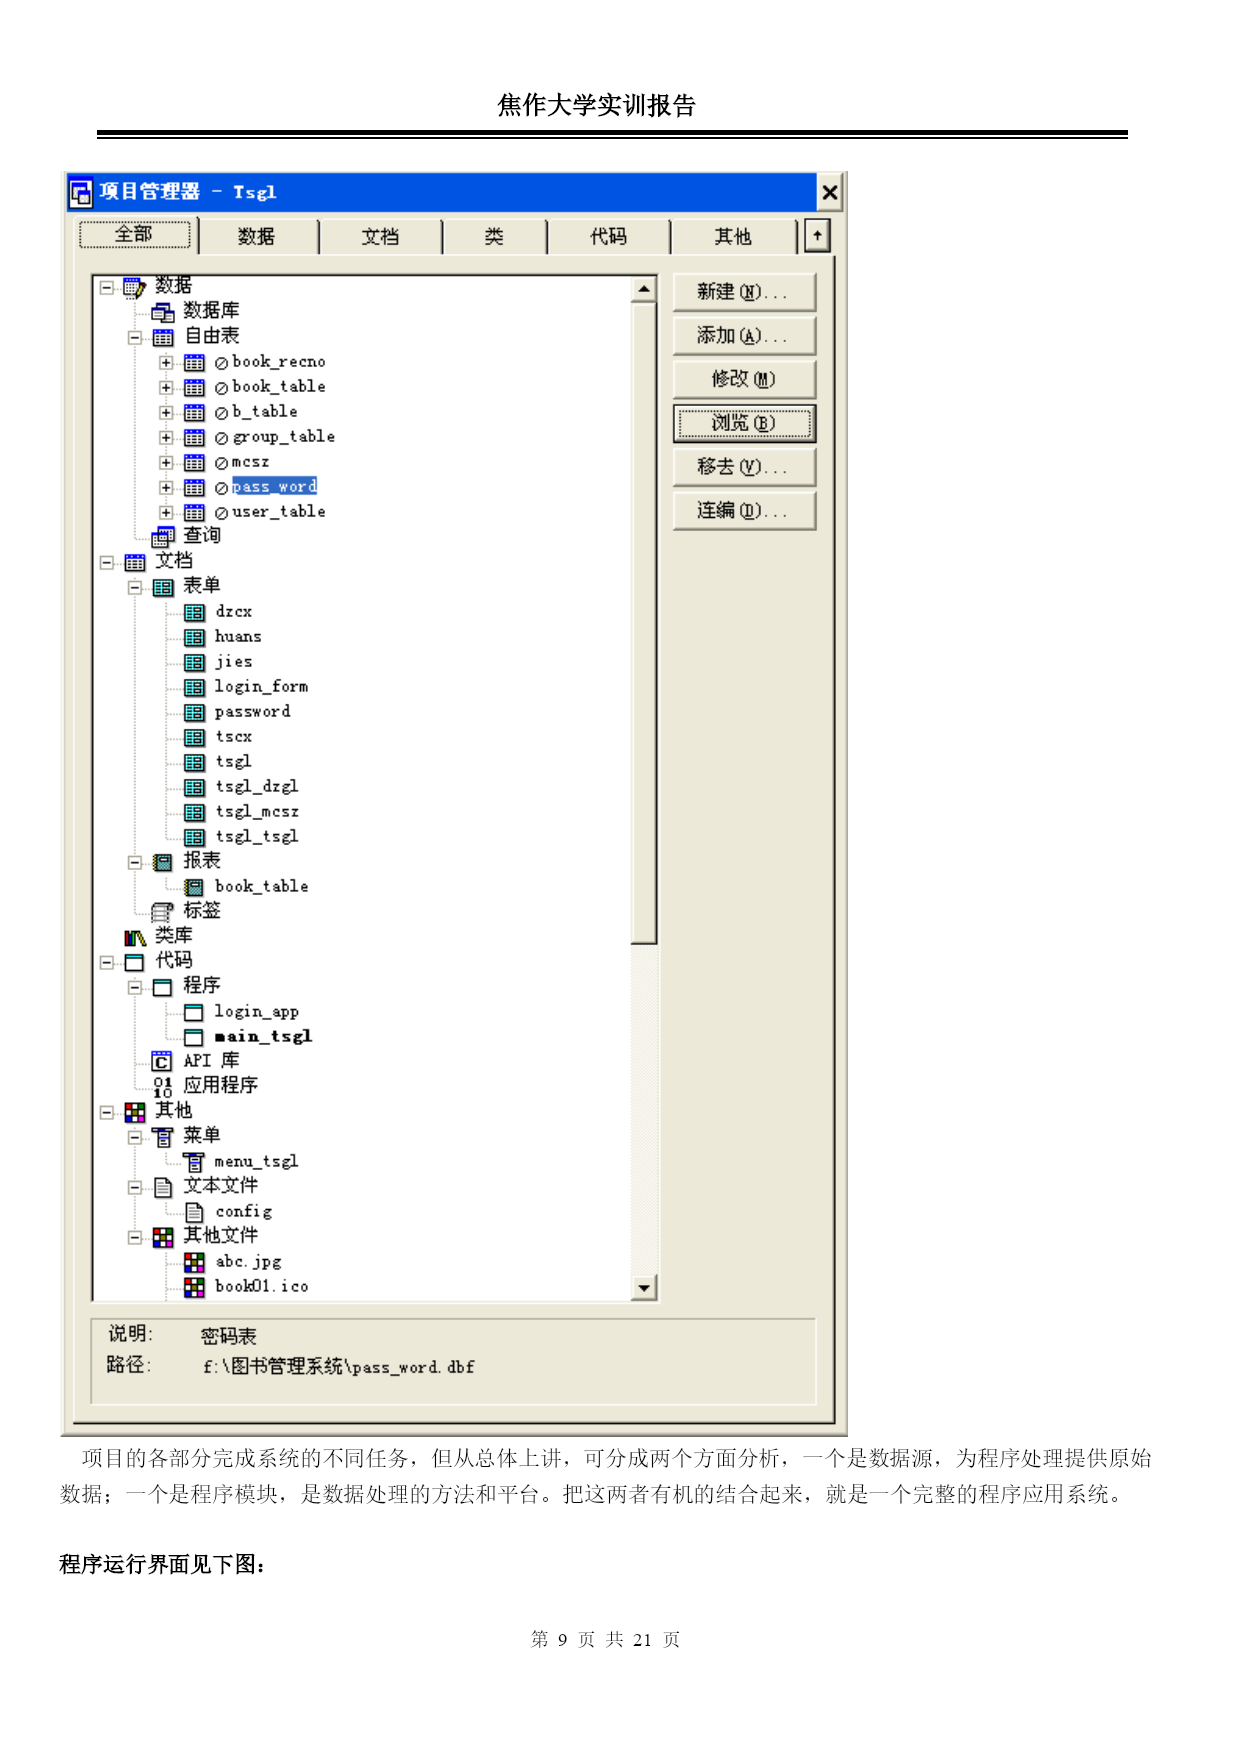Viewport: 1241px width, 1755px height.
Task: Collapse the top-level 代码 node
Action: (107, 963)
